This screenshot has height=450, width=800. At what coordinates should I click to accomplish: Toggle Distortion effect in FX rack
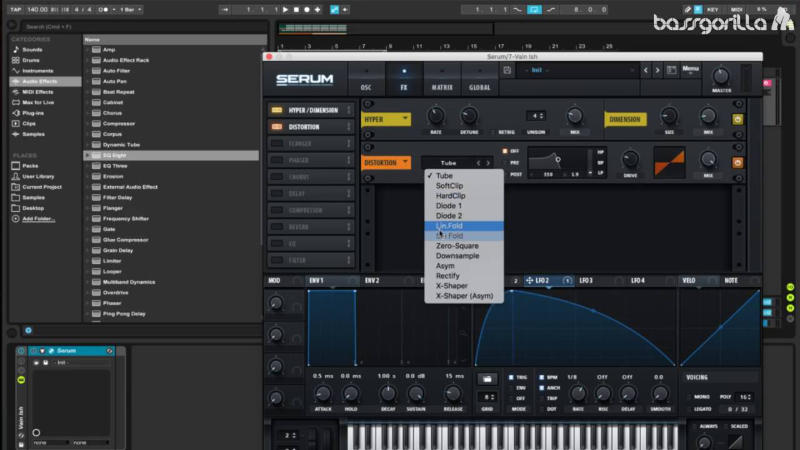pos(277,127)
